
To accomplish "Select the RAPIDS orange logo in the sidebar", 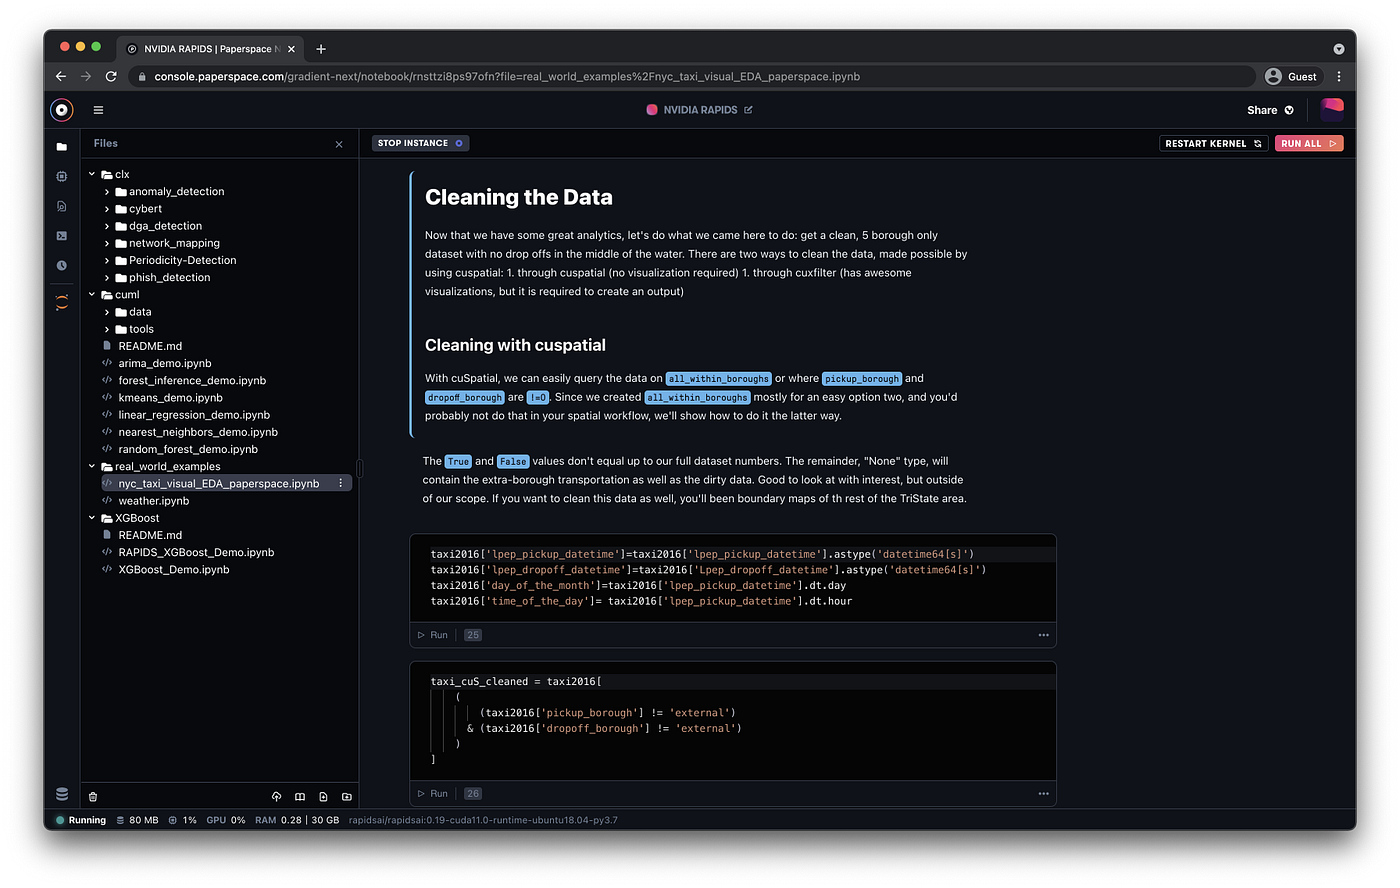I will point(61,299).
